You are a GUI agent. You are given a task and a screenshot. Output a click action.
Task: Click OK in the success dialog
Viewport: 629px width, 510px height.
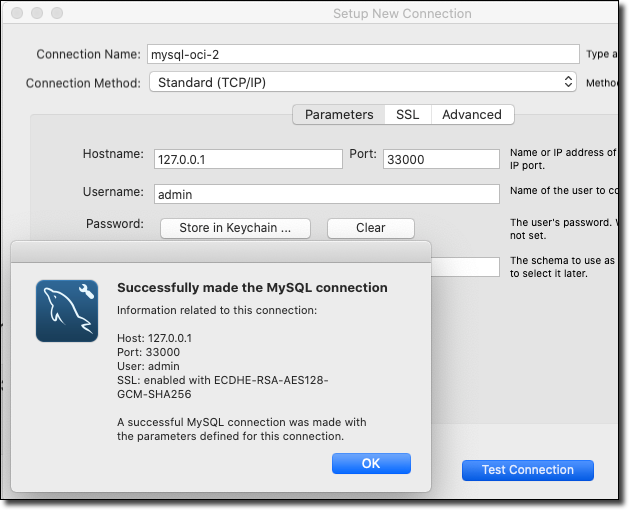(371, 463)
